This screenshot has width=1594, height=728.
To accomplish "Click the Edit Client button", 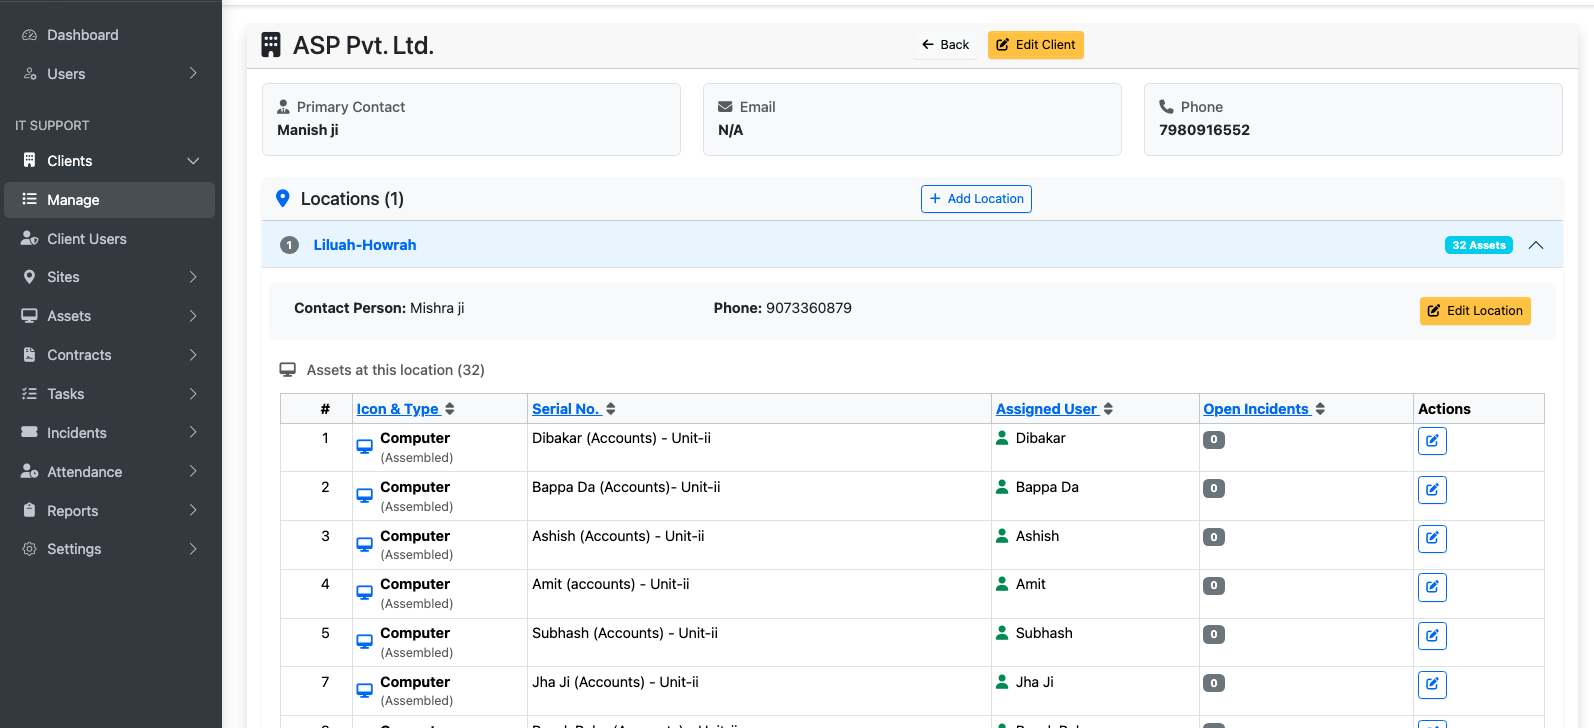I will (1036, 45).
